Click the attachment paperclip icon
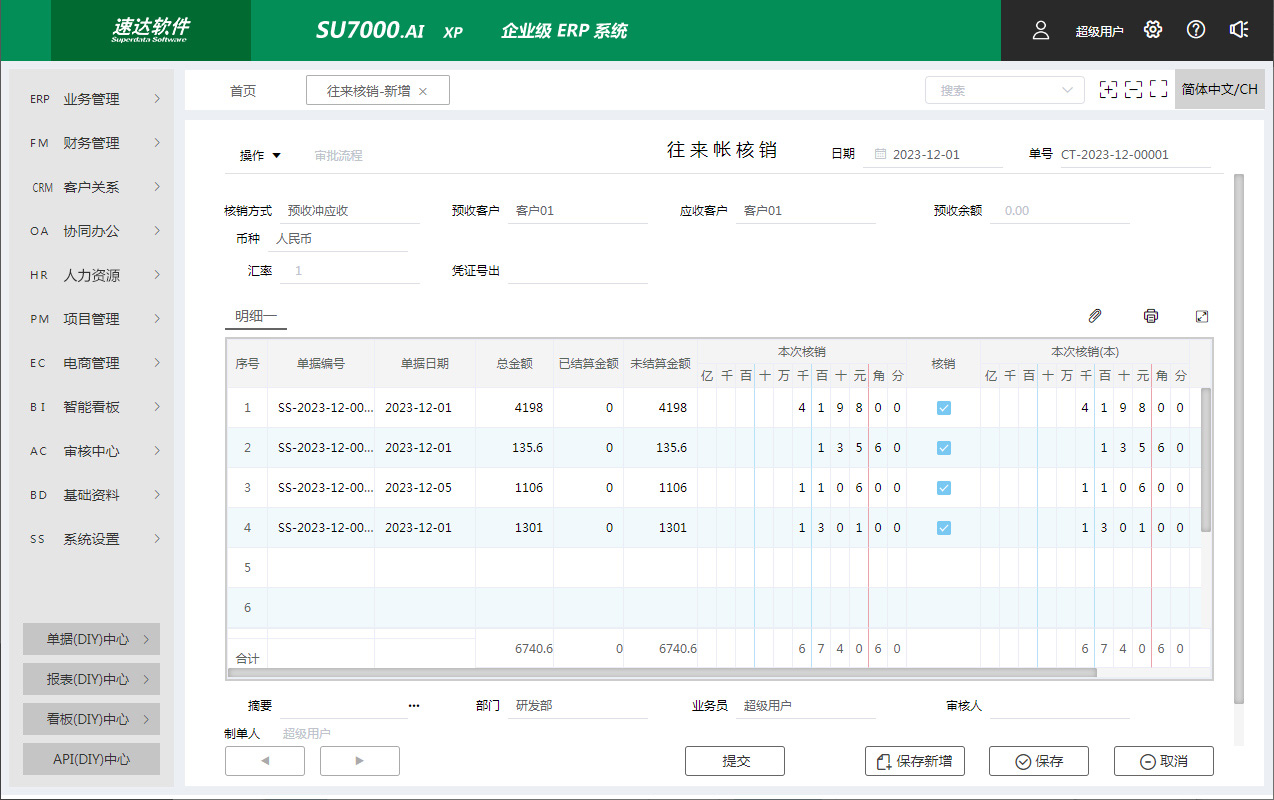The image size is (1274, 800). pyautogui.click(x=1095, y=316)
